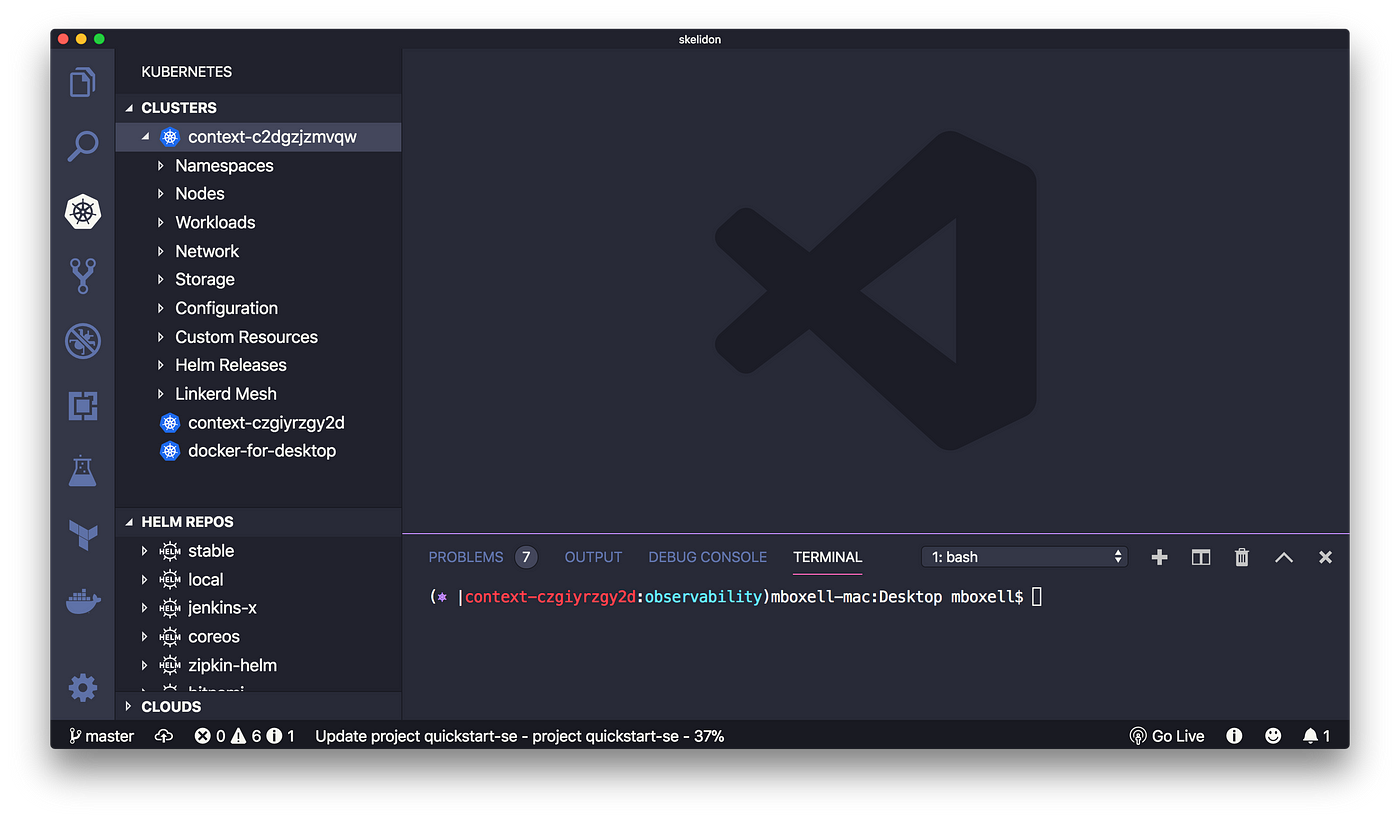1400x821 pixels.
Task: Switch to the DEBUG CONSOLE tab
Action: [x=708, y=557]
